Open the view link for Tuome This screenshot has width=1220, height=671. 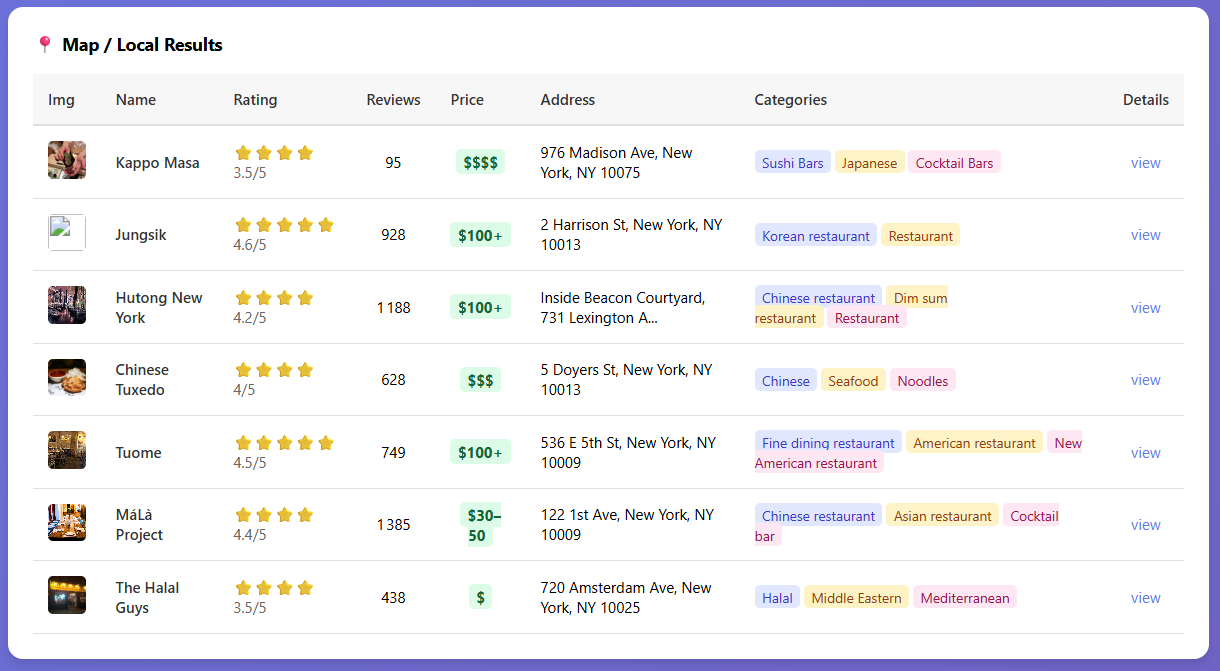[x=1145, y=452]
